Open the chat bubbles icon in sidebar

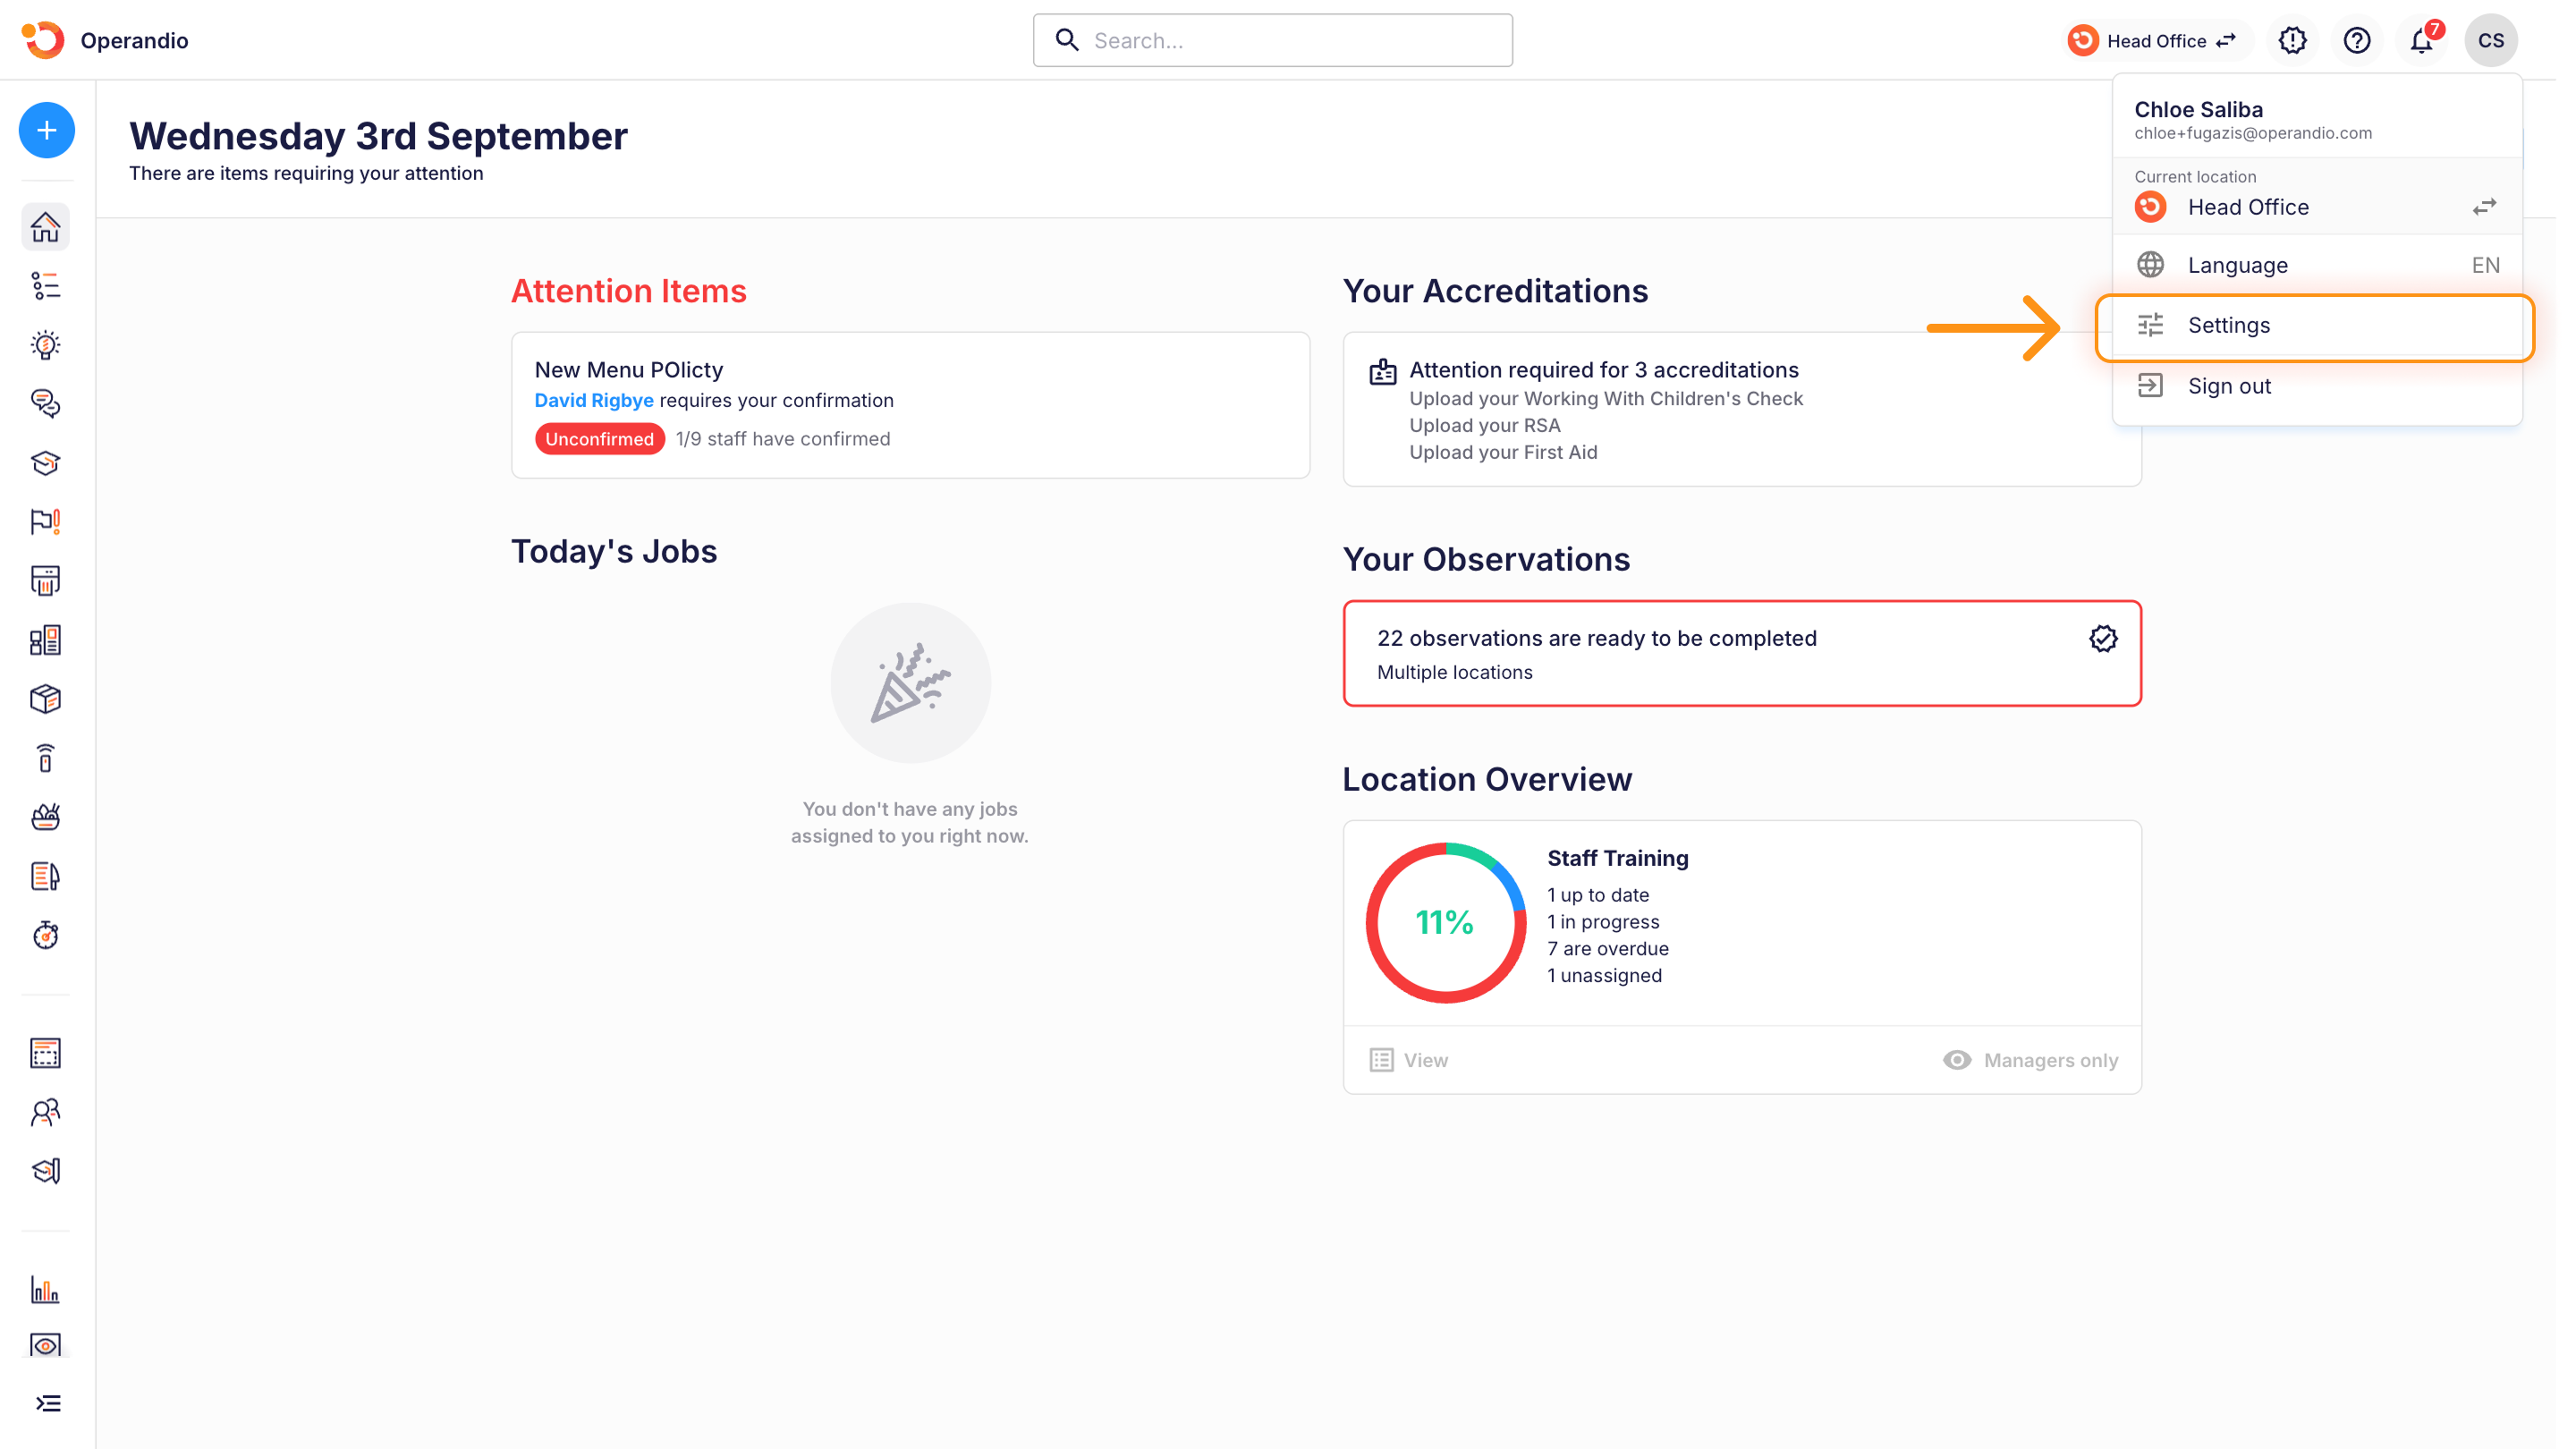pos(46,404)
